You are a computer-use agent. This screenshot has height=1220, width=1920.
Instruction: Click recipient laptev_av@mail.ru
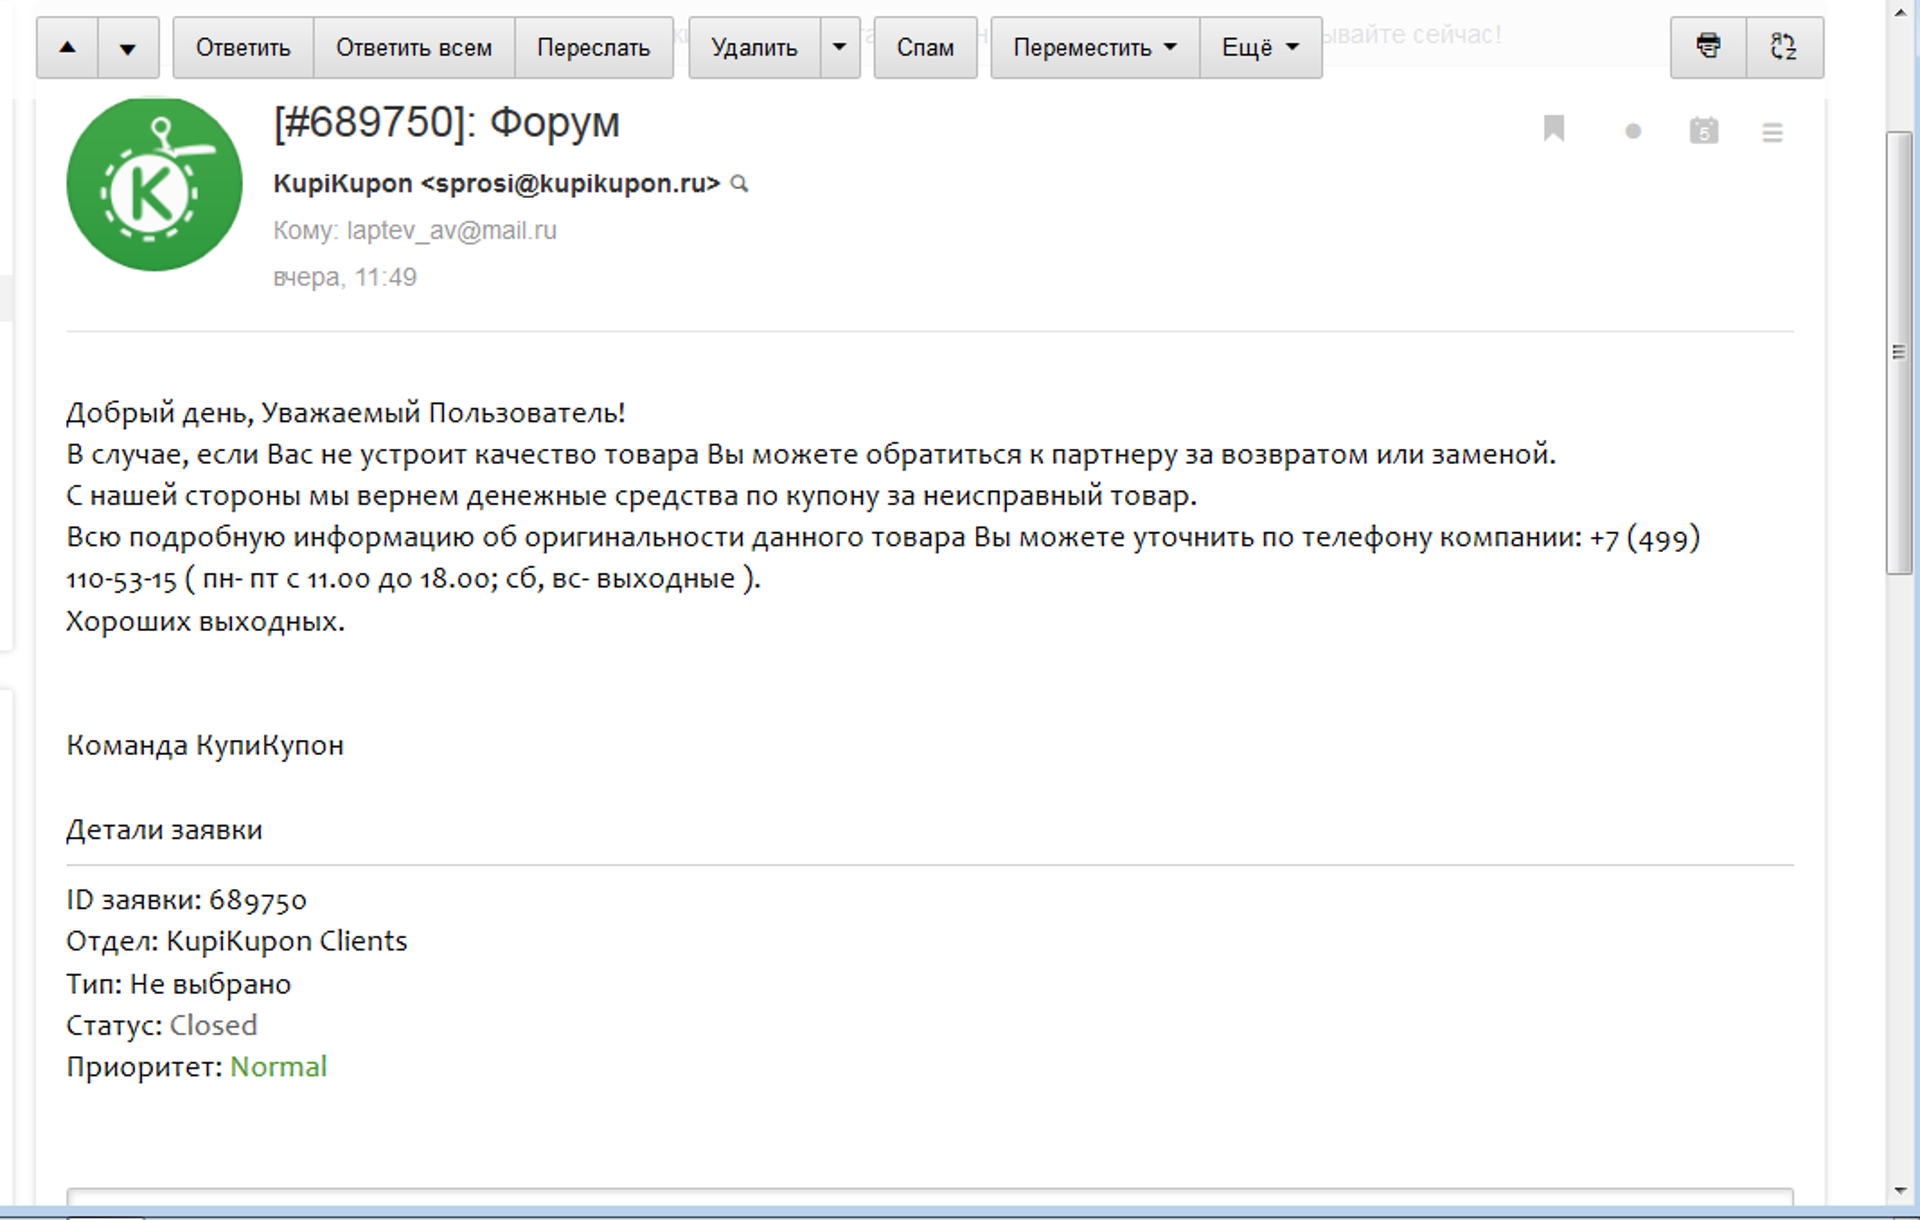pyautogui.click(x=452, y=231)
